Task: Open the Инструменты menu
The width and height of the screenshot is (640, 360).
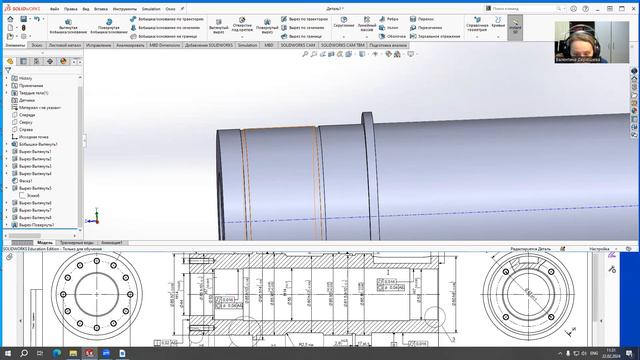Action: (x=125, y=9)
